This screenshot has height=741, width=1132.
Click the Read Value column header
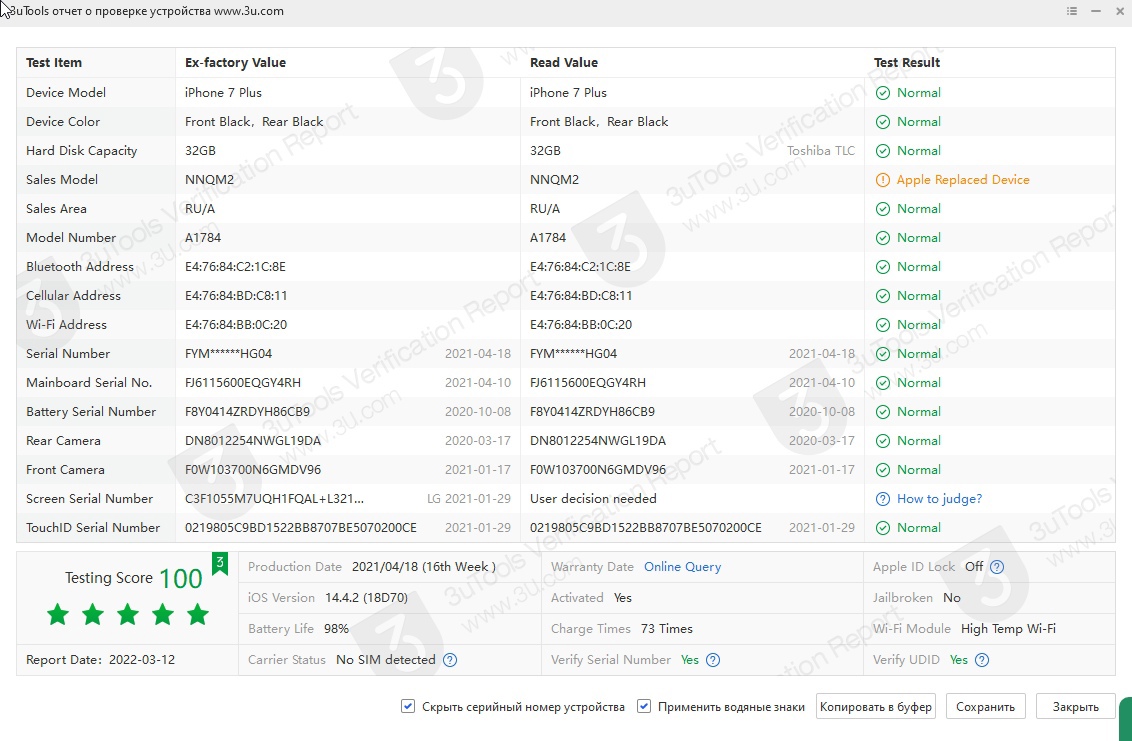click(564, 63)
